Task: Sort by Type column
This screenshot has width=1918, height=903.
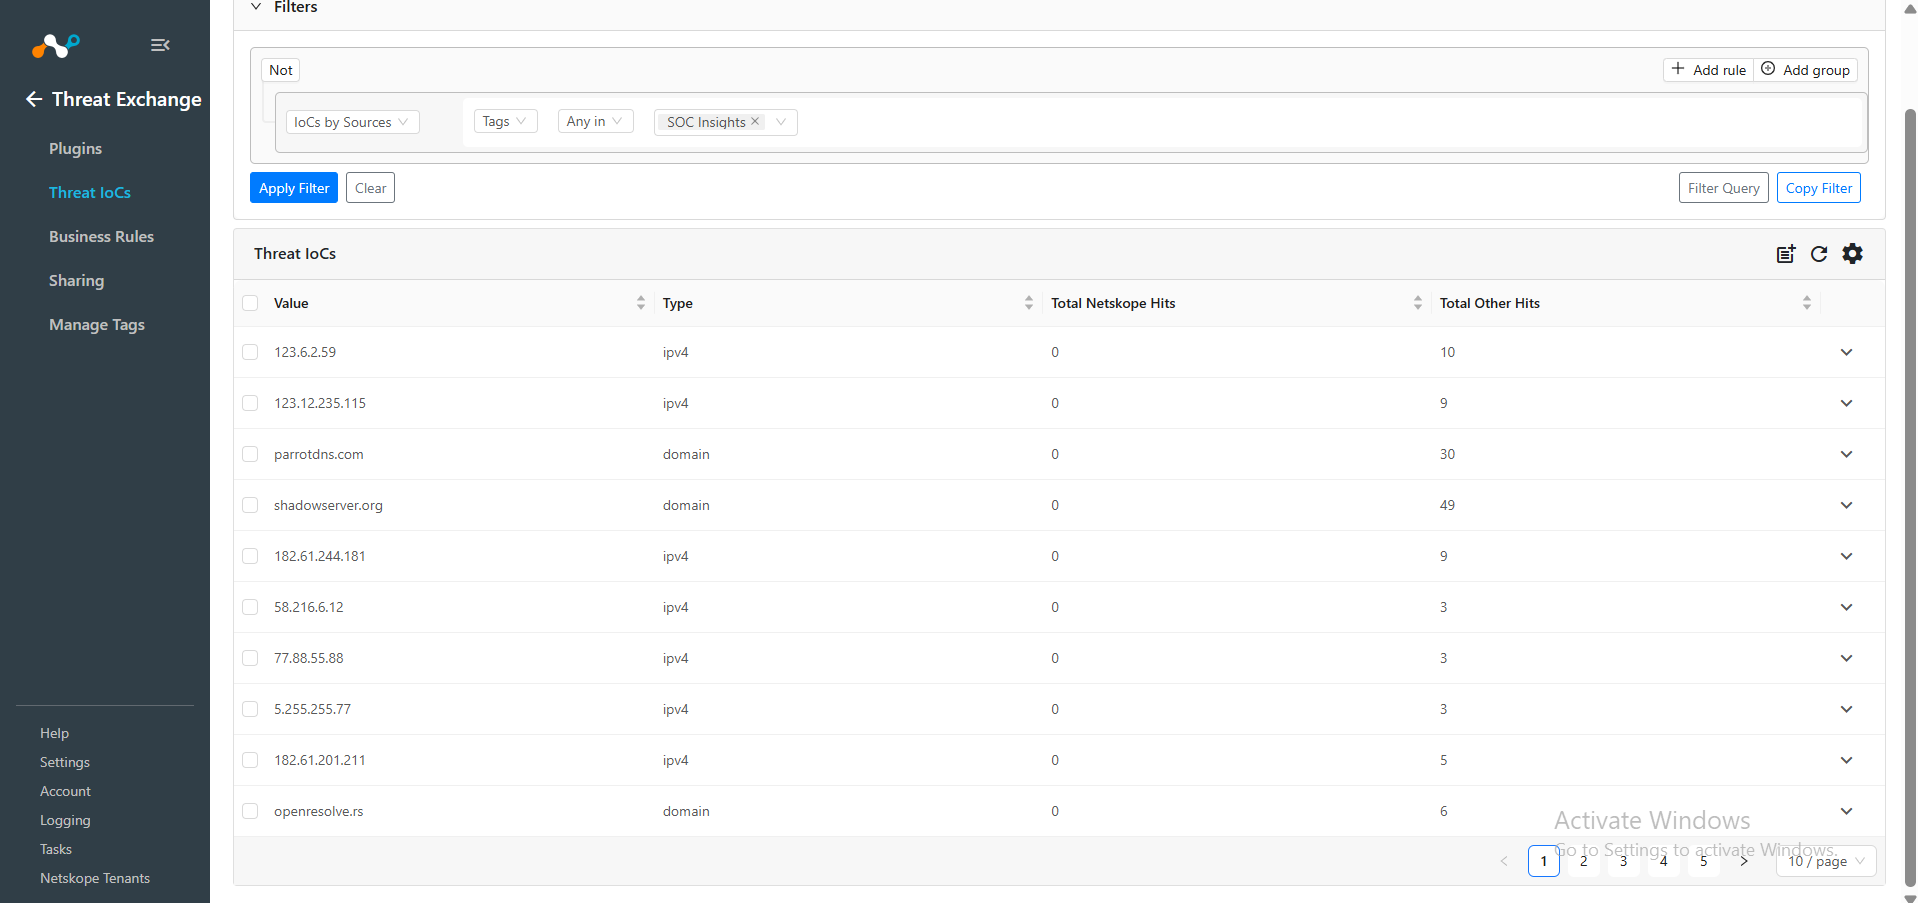Action: click(1029, 303)
